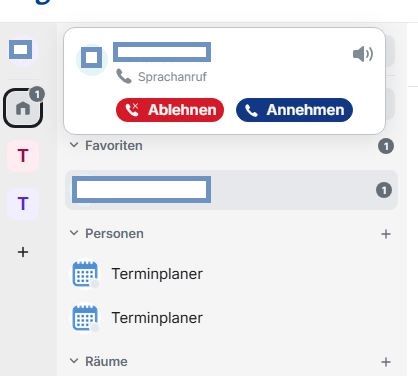The width and height of the screenshot is (418, 376).
Task: Open the first Terminplaner chat
Action: pyautogui.click(x=231, y=274)
